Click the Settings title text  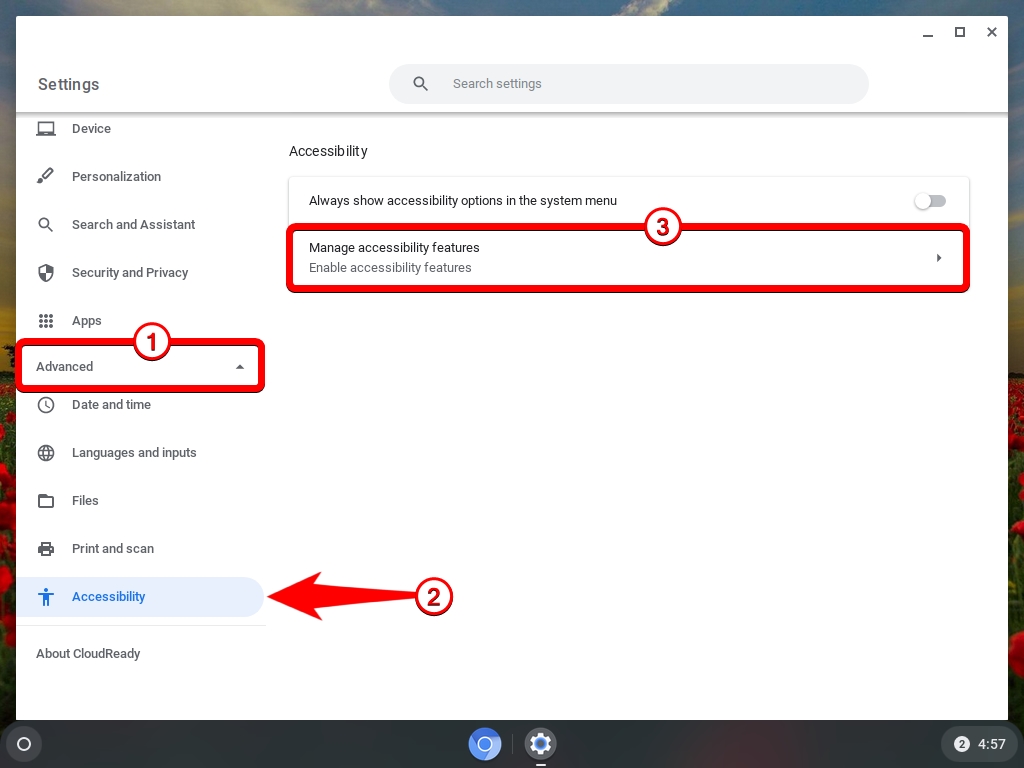[x=69, y=84]
